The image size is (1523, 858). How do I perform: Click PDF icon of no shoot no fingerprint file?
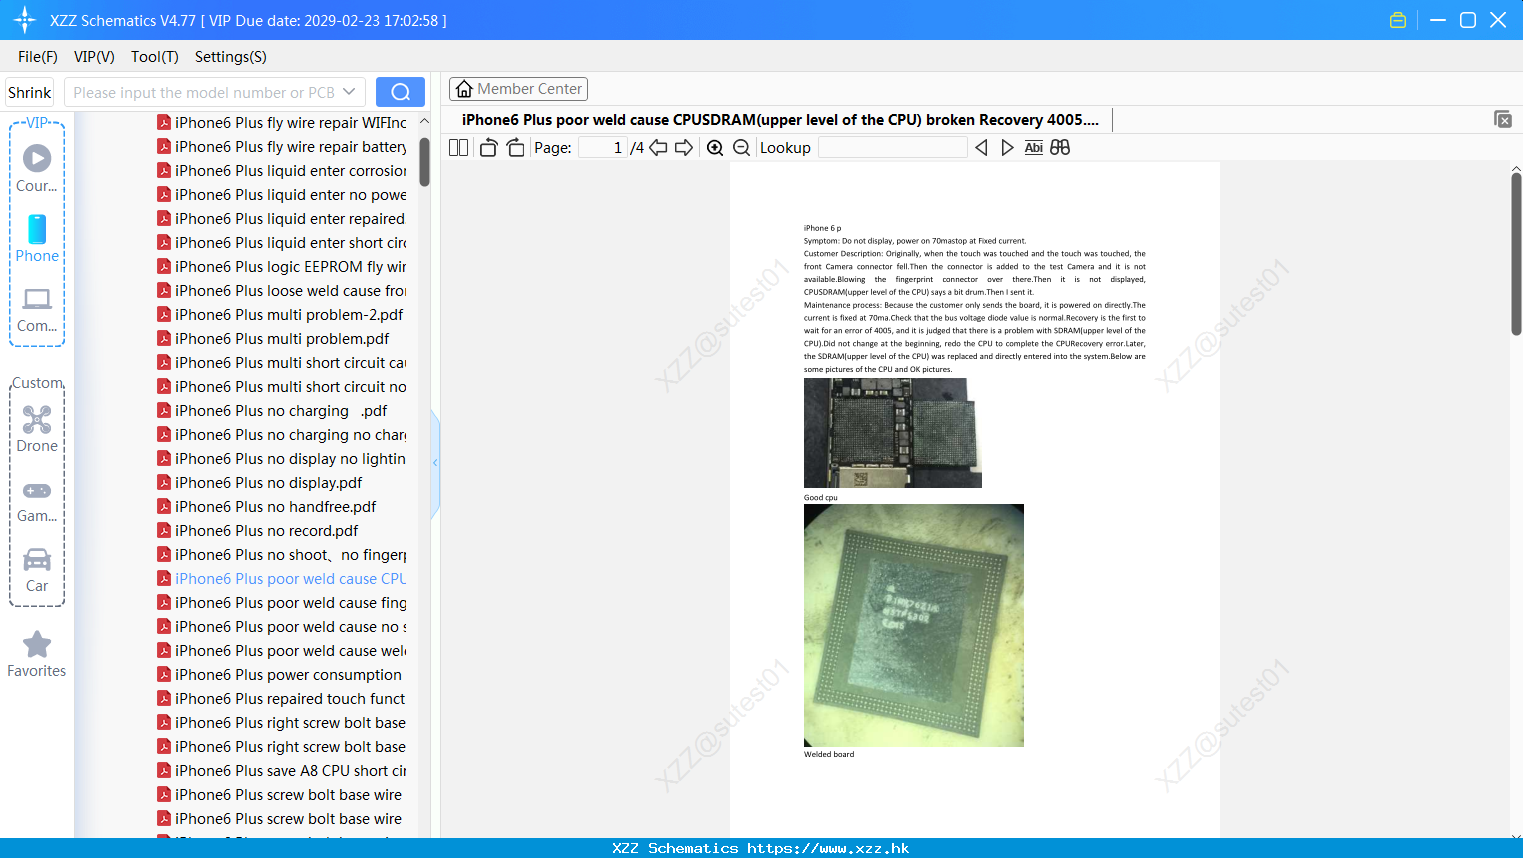pyautogui.click(x=164, y=555)
